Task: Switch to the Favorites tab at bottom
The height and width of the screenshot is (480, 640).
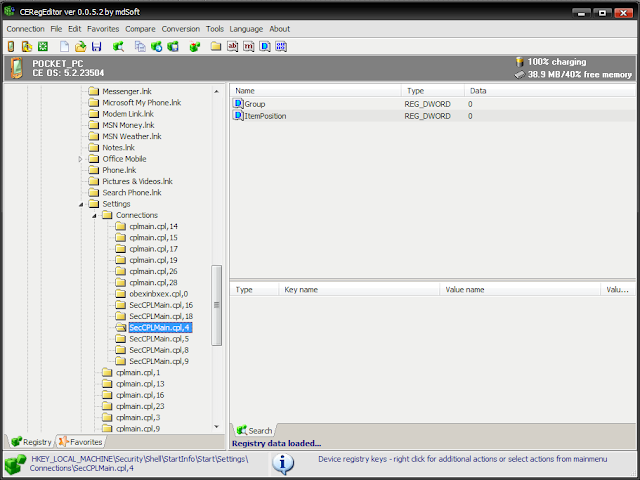Action: point(80,442)
